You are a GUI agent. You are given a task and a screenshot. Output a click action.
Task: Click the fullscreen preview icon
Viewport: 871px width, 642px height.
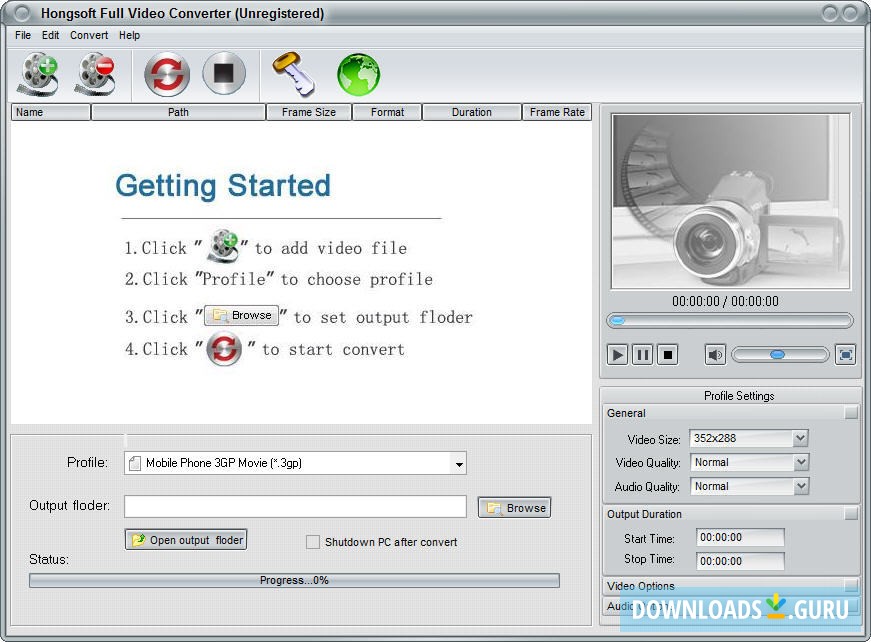coord(845,354)
